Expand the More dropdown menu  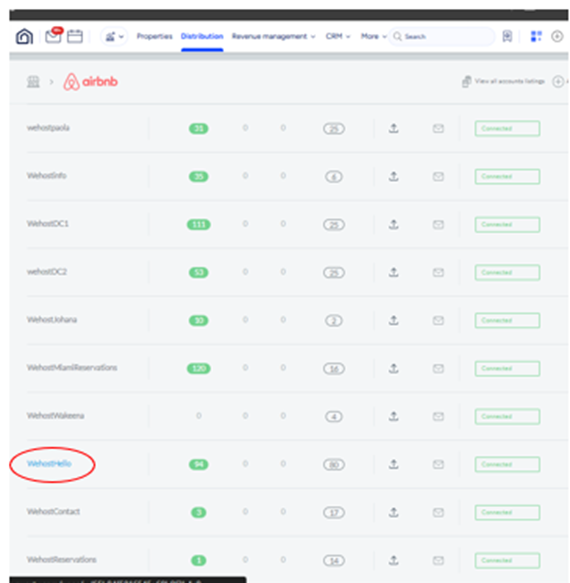(373, 36)
